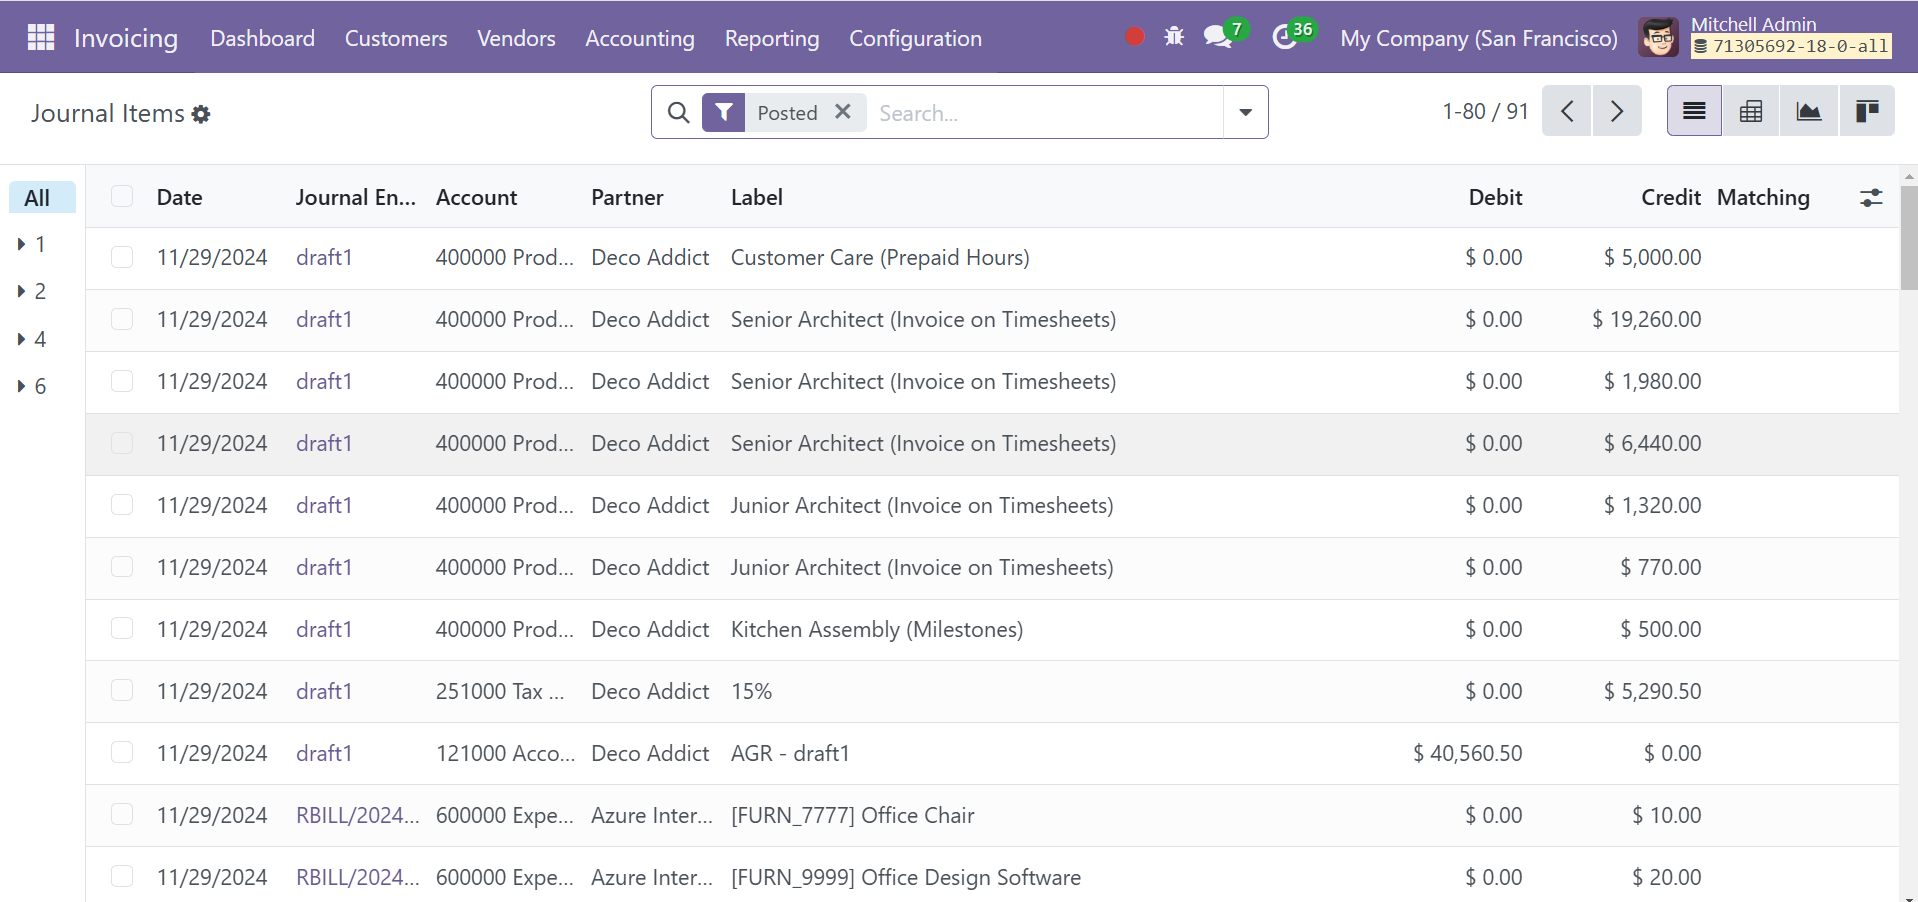Check the Office Chair row

click(x=122, y=815)
